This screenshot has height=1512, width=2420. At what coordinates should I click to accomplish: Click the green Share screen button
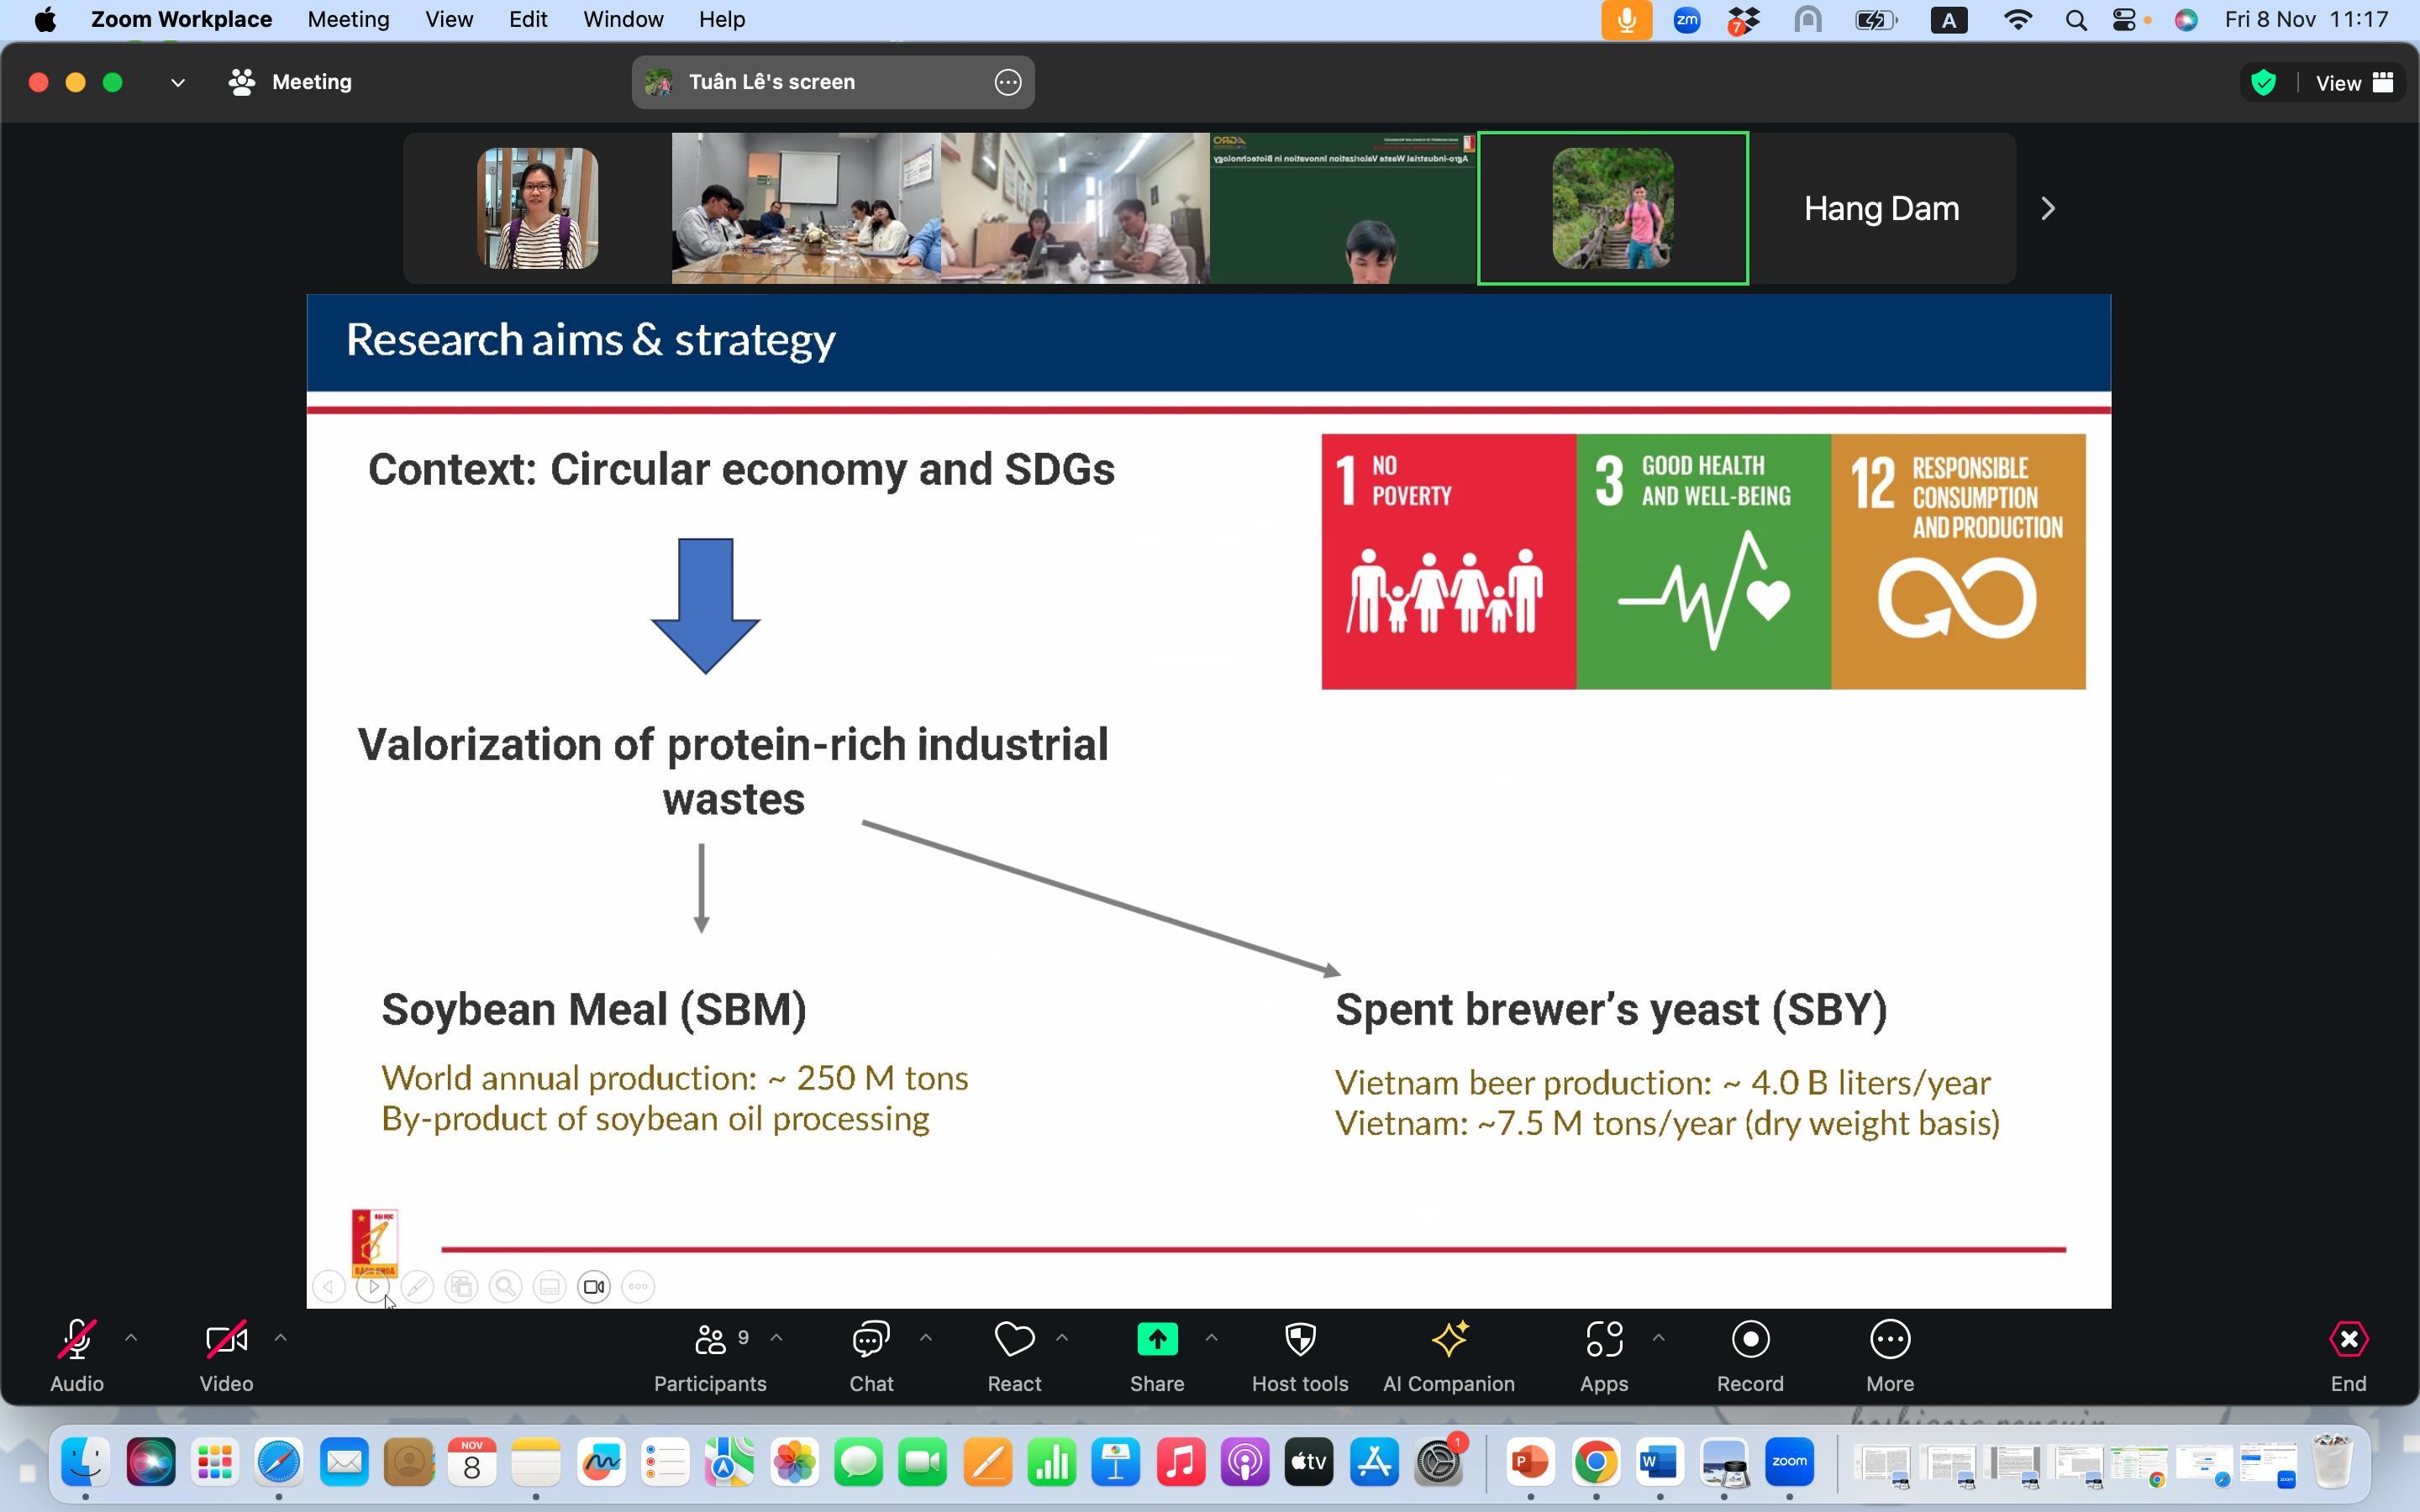[1157, 1340]
